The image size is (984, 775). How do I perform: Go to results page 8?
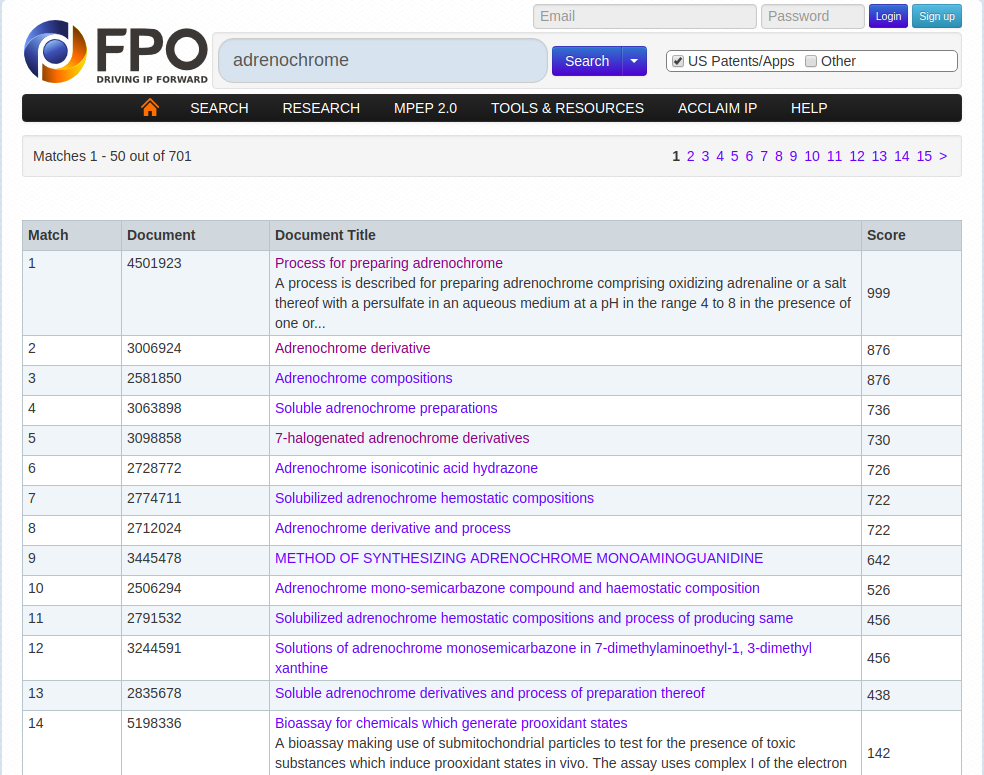[x=779, y=156]
